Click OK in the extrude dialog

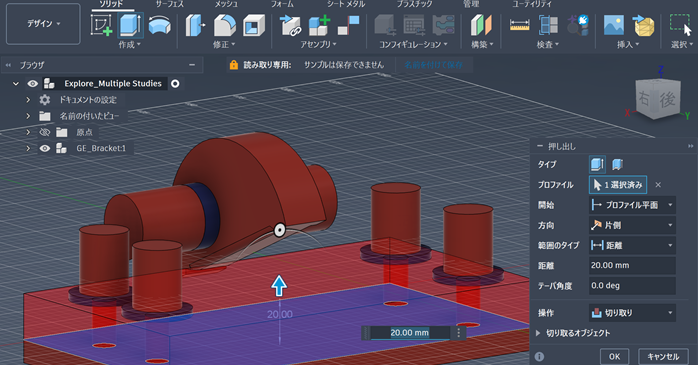[x=614, y=357]
